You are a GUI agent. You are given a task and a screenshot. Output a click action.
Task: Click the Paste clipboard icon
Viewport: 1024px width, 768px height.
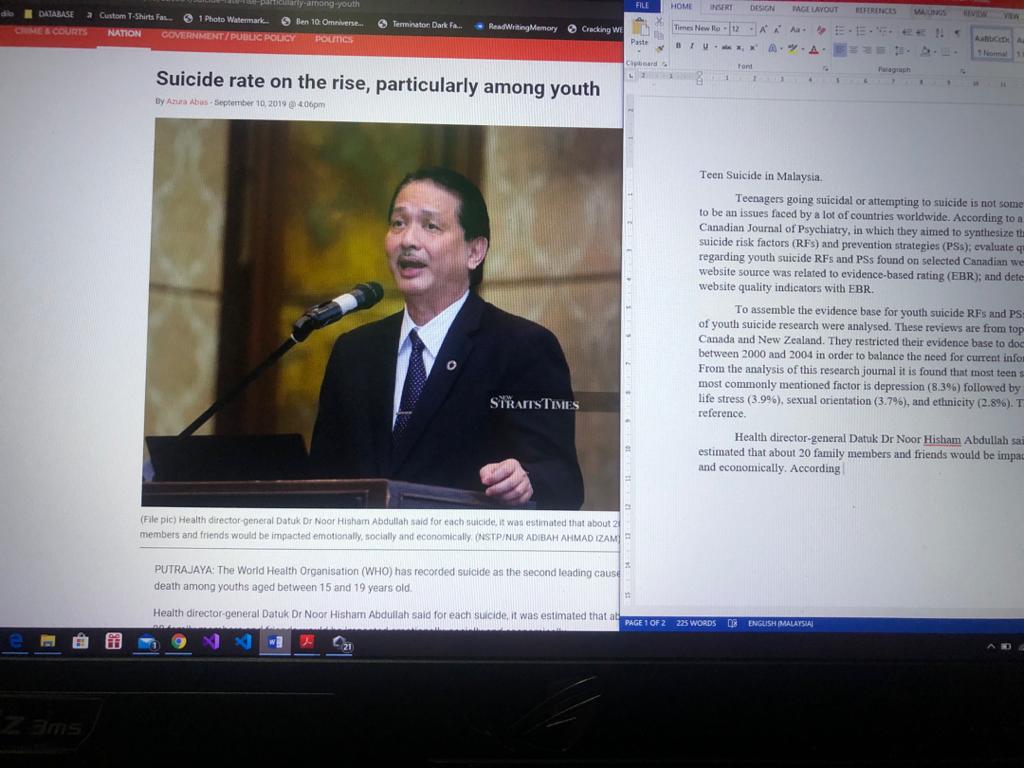click(639, 34)
